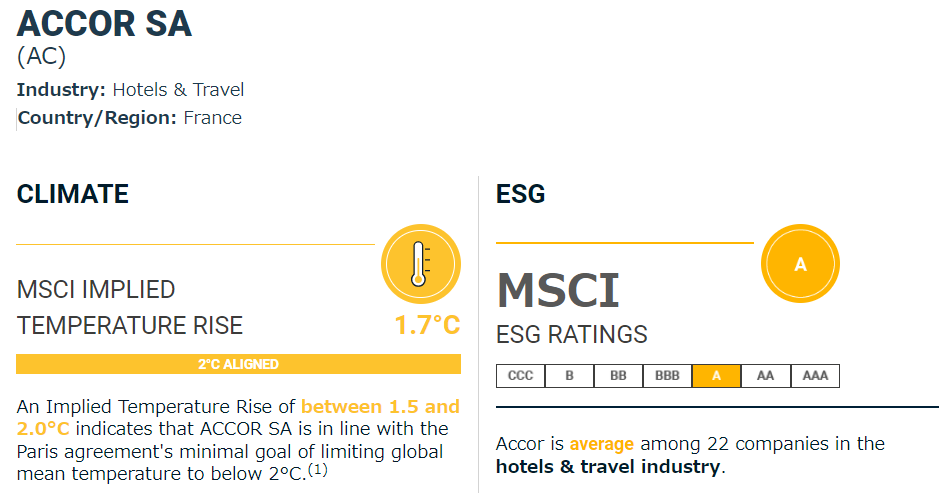The image size is (943, 493).
Task: Click the 'hotels & travel industry' bold text
Action: (x=608, y=467)
